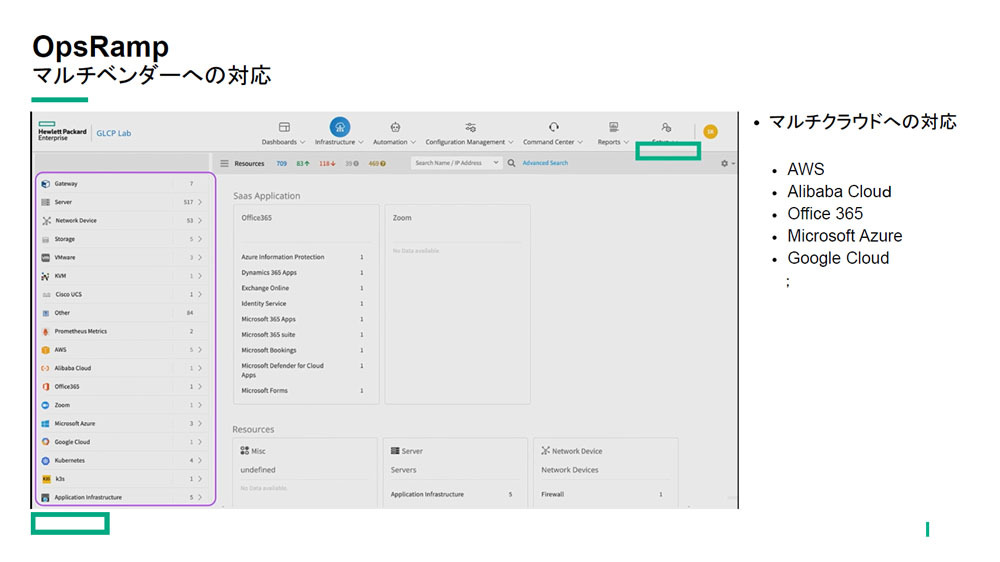This screenshot has width=1000, height=562.
Task: Expand the VMware row chevron
Action: pos(200,258)
